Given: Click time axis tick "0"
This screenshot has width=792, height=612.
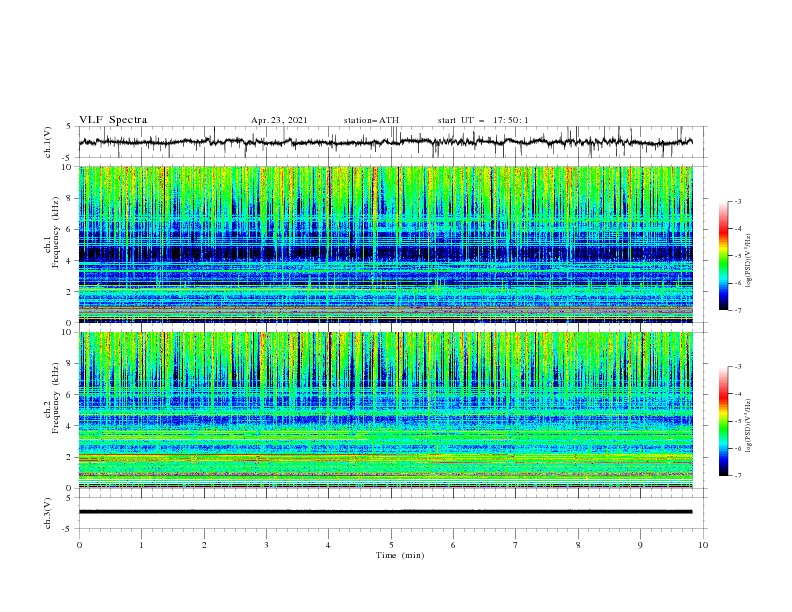Looking at the screenshot, I should 79,545.
